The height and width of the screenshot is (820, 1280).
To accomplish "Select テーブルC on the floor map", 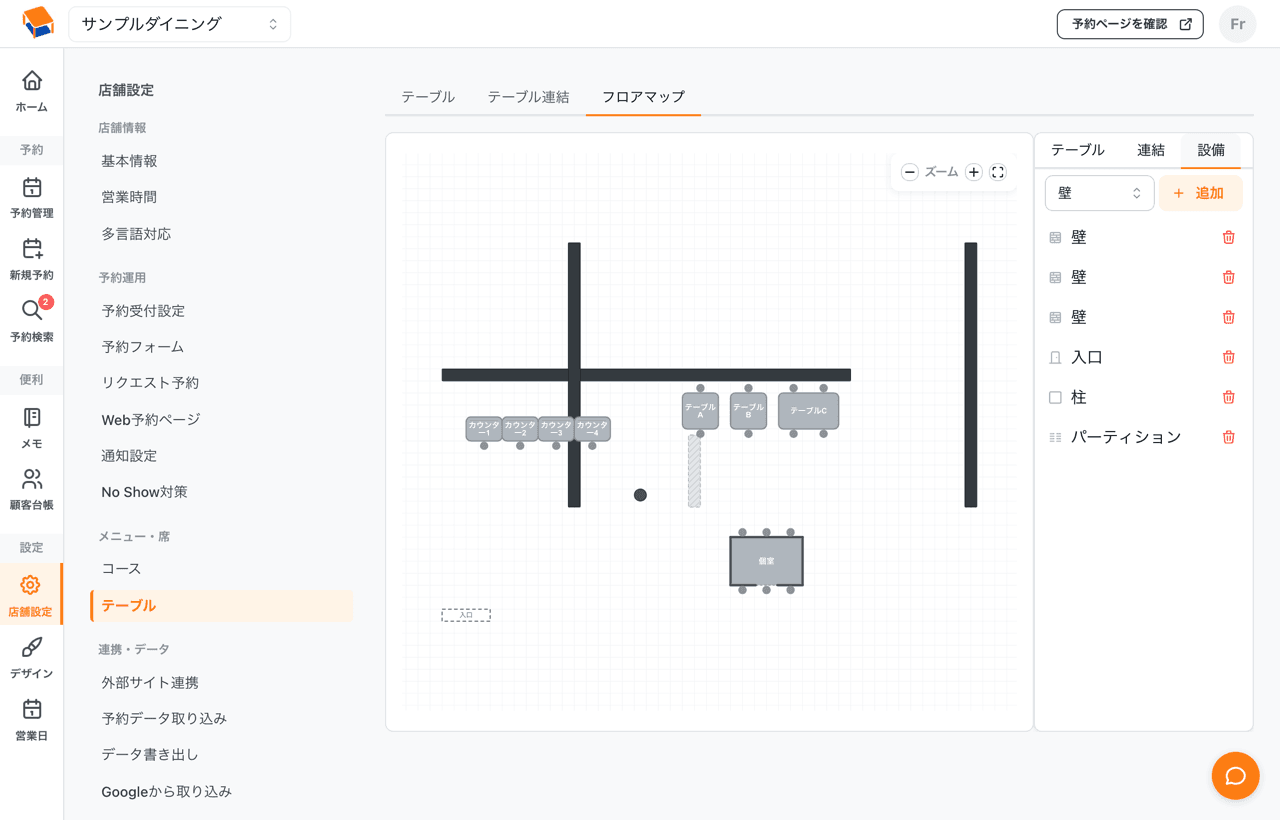I will pos(808,411).
